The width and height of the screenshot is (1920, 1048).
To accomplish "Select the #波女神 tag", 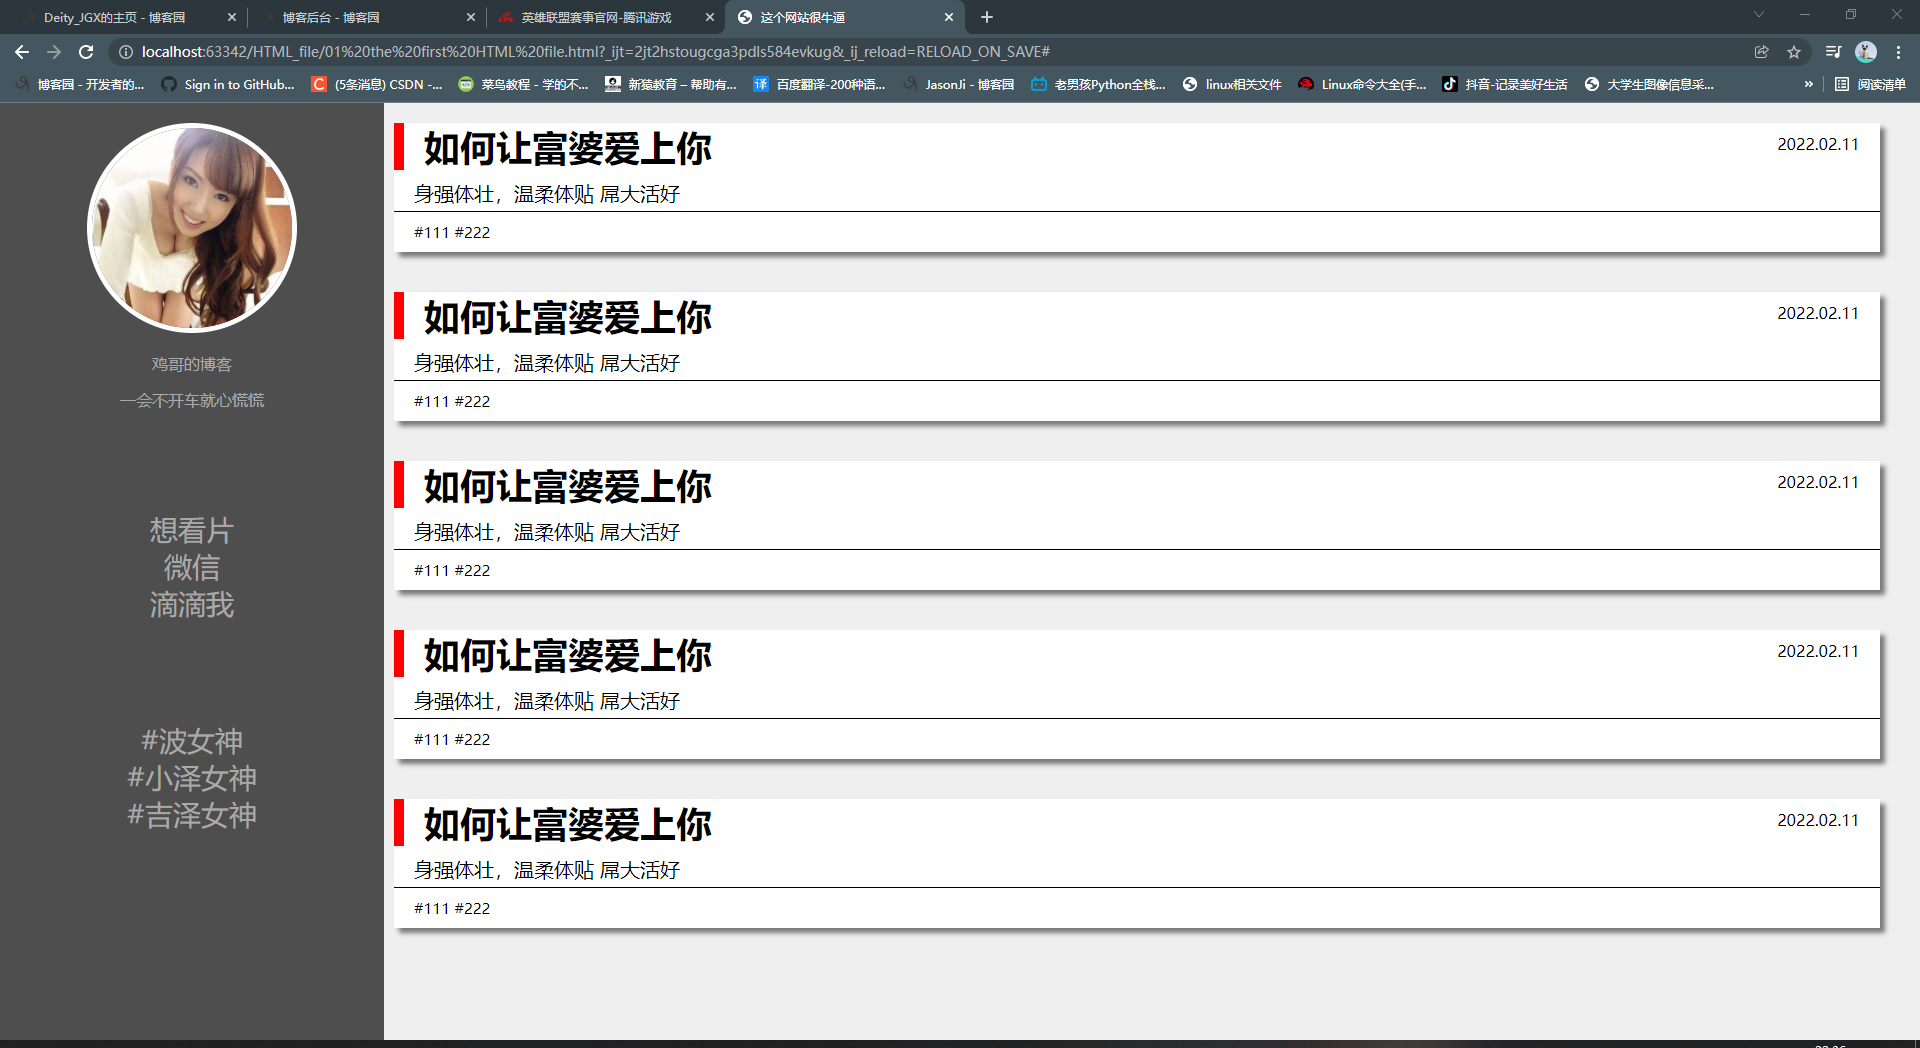I will click(192, 741).
